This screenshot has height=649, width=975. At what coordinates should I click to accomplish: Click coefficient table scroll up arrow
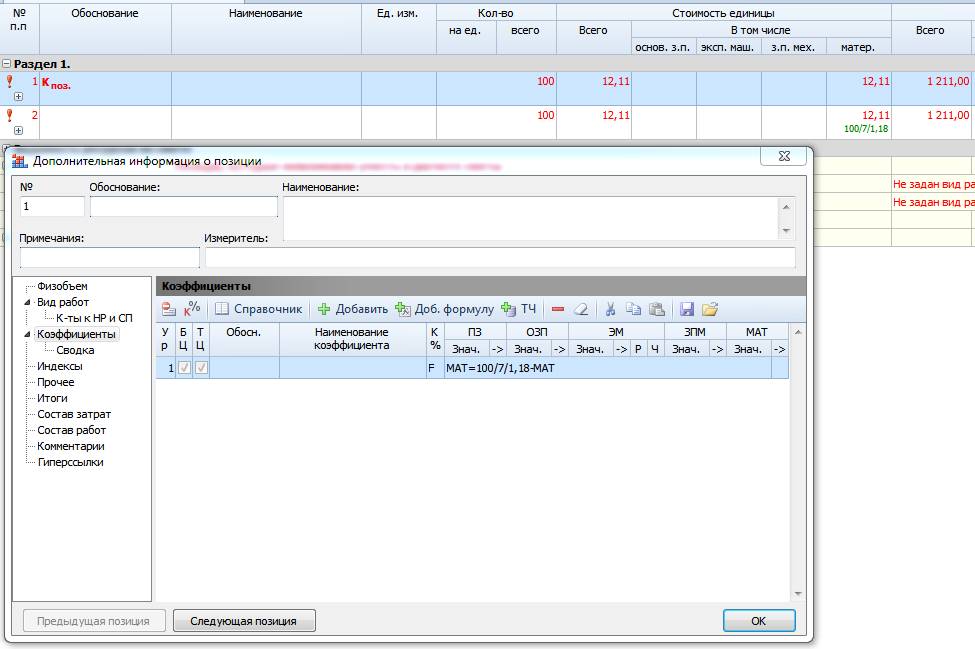tap(798, 332)
